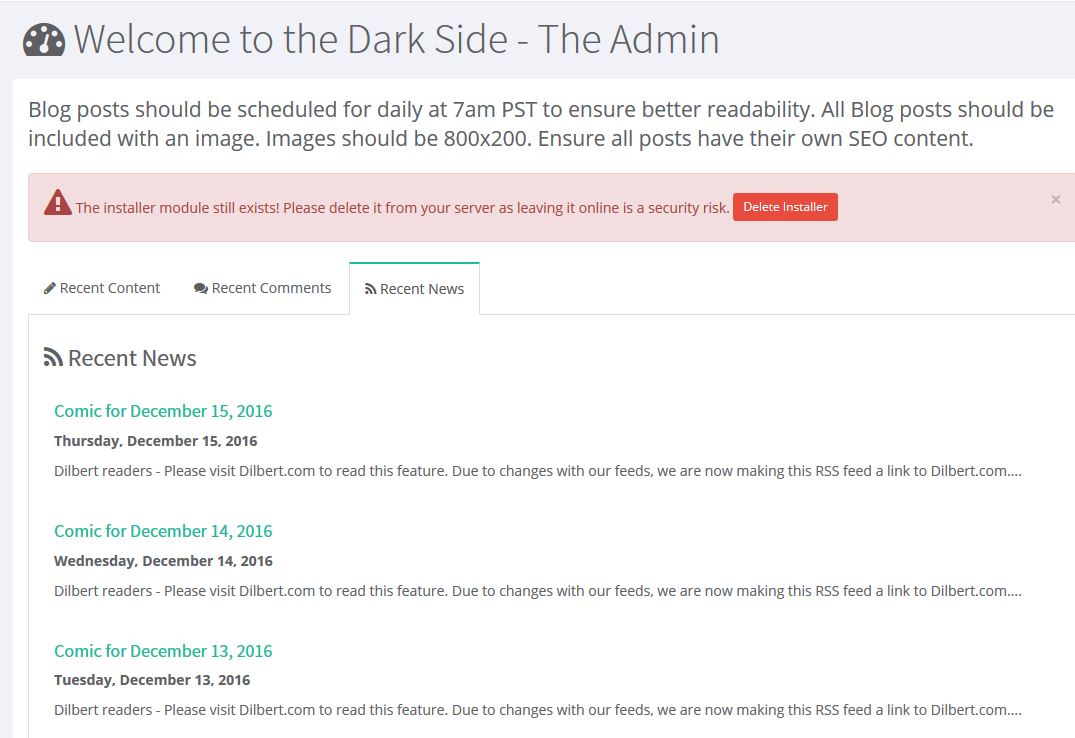Click the RSS icon on the Recent News tab

(371, 290)
